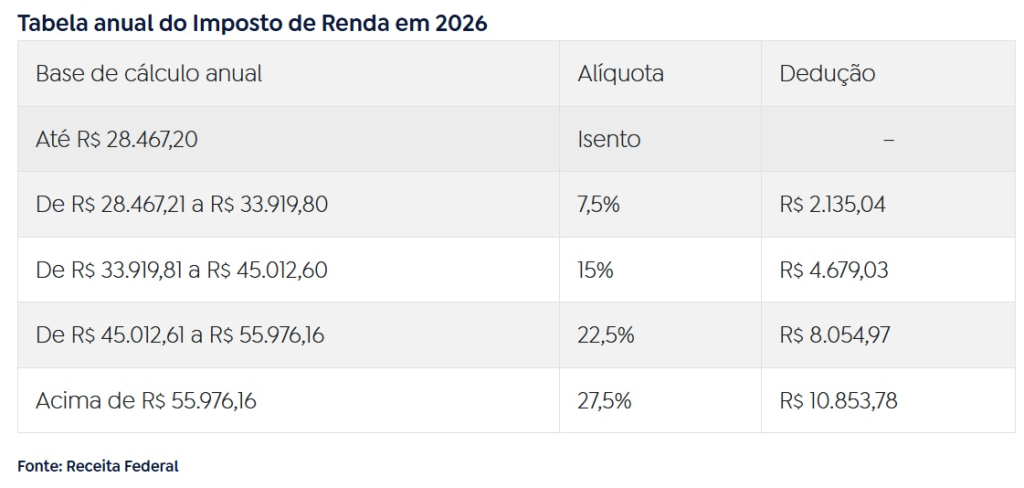The height and width of the screenshot is (488, 1024).
Task: Click the 'Acima de R$ 55.976,16' cell
Action: 146,401
